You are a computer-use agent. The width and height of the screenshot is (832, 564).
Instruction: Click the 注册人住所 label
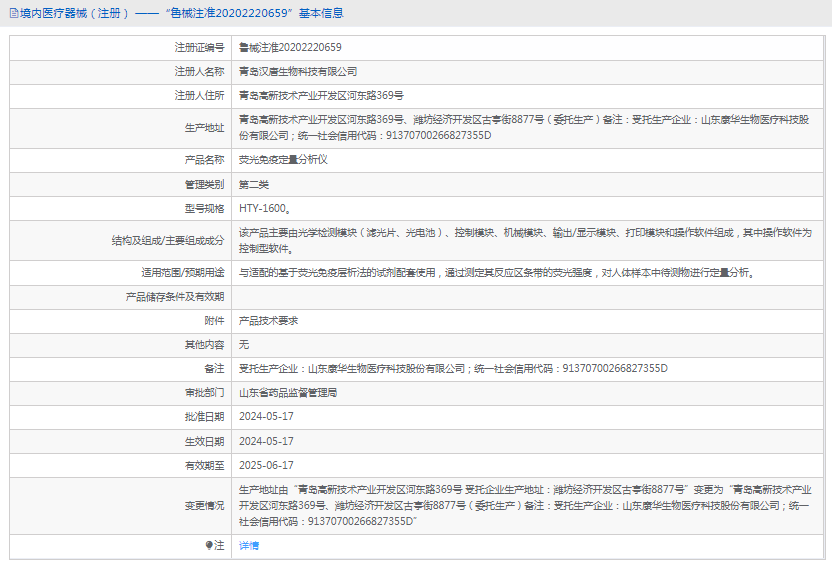200,96
